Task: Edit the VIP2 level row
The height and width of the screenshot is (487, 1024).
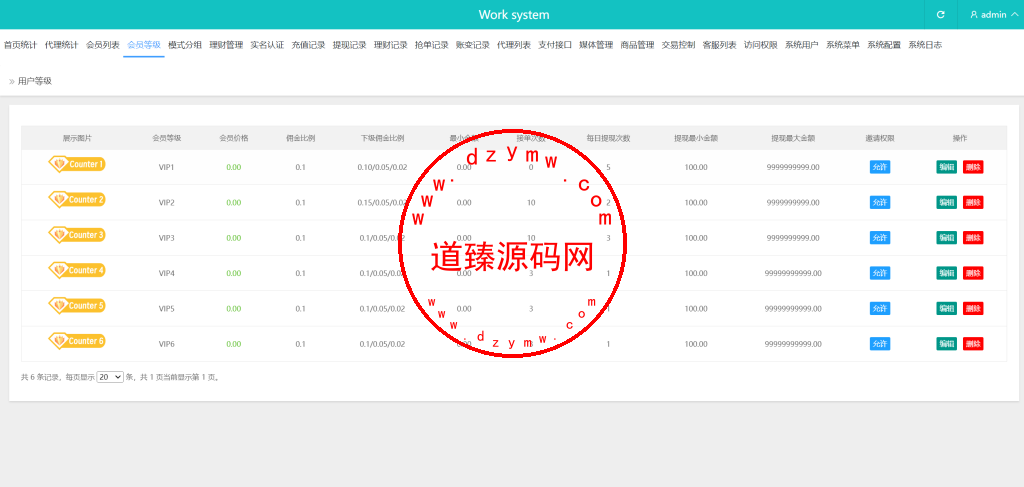Action: click(946, 202)
